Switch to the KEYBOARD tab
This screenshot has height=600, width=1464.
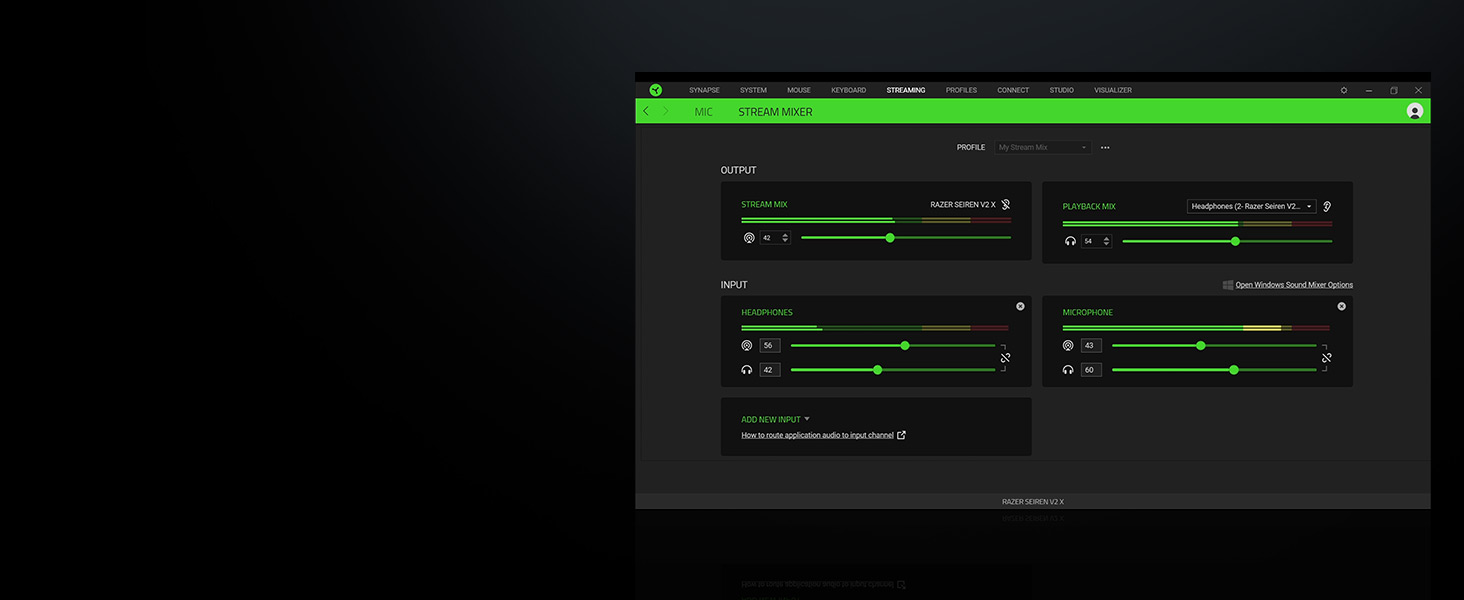848,90
